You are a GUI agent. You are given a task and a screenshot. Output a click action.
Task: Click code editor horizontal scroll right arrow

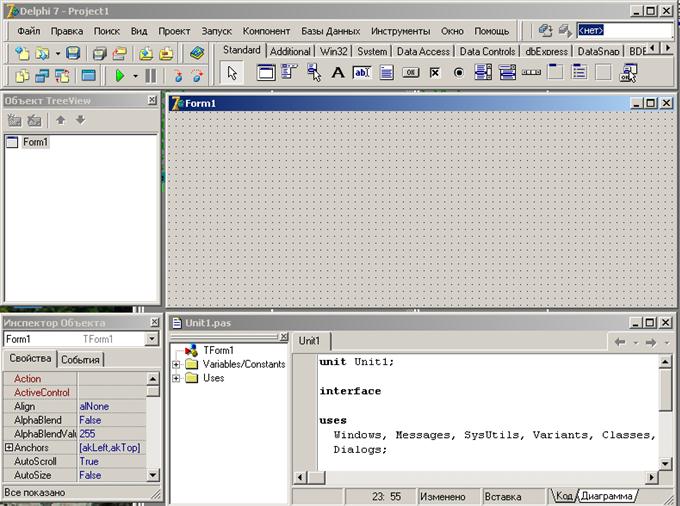(651, 477)
